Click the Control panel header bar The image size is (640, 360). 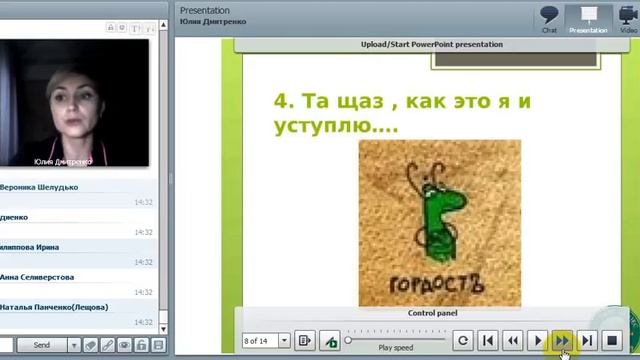[x=432, y=313]
